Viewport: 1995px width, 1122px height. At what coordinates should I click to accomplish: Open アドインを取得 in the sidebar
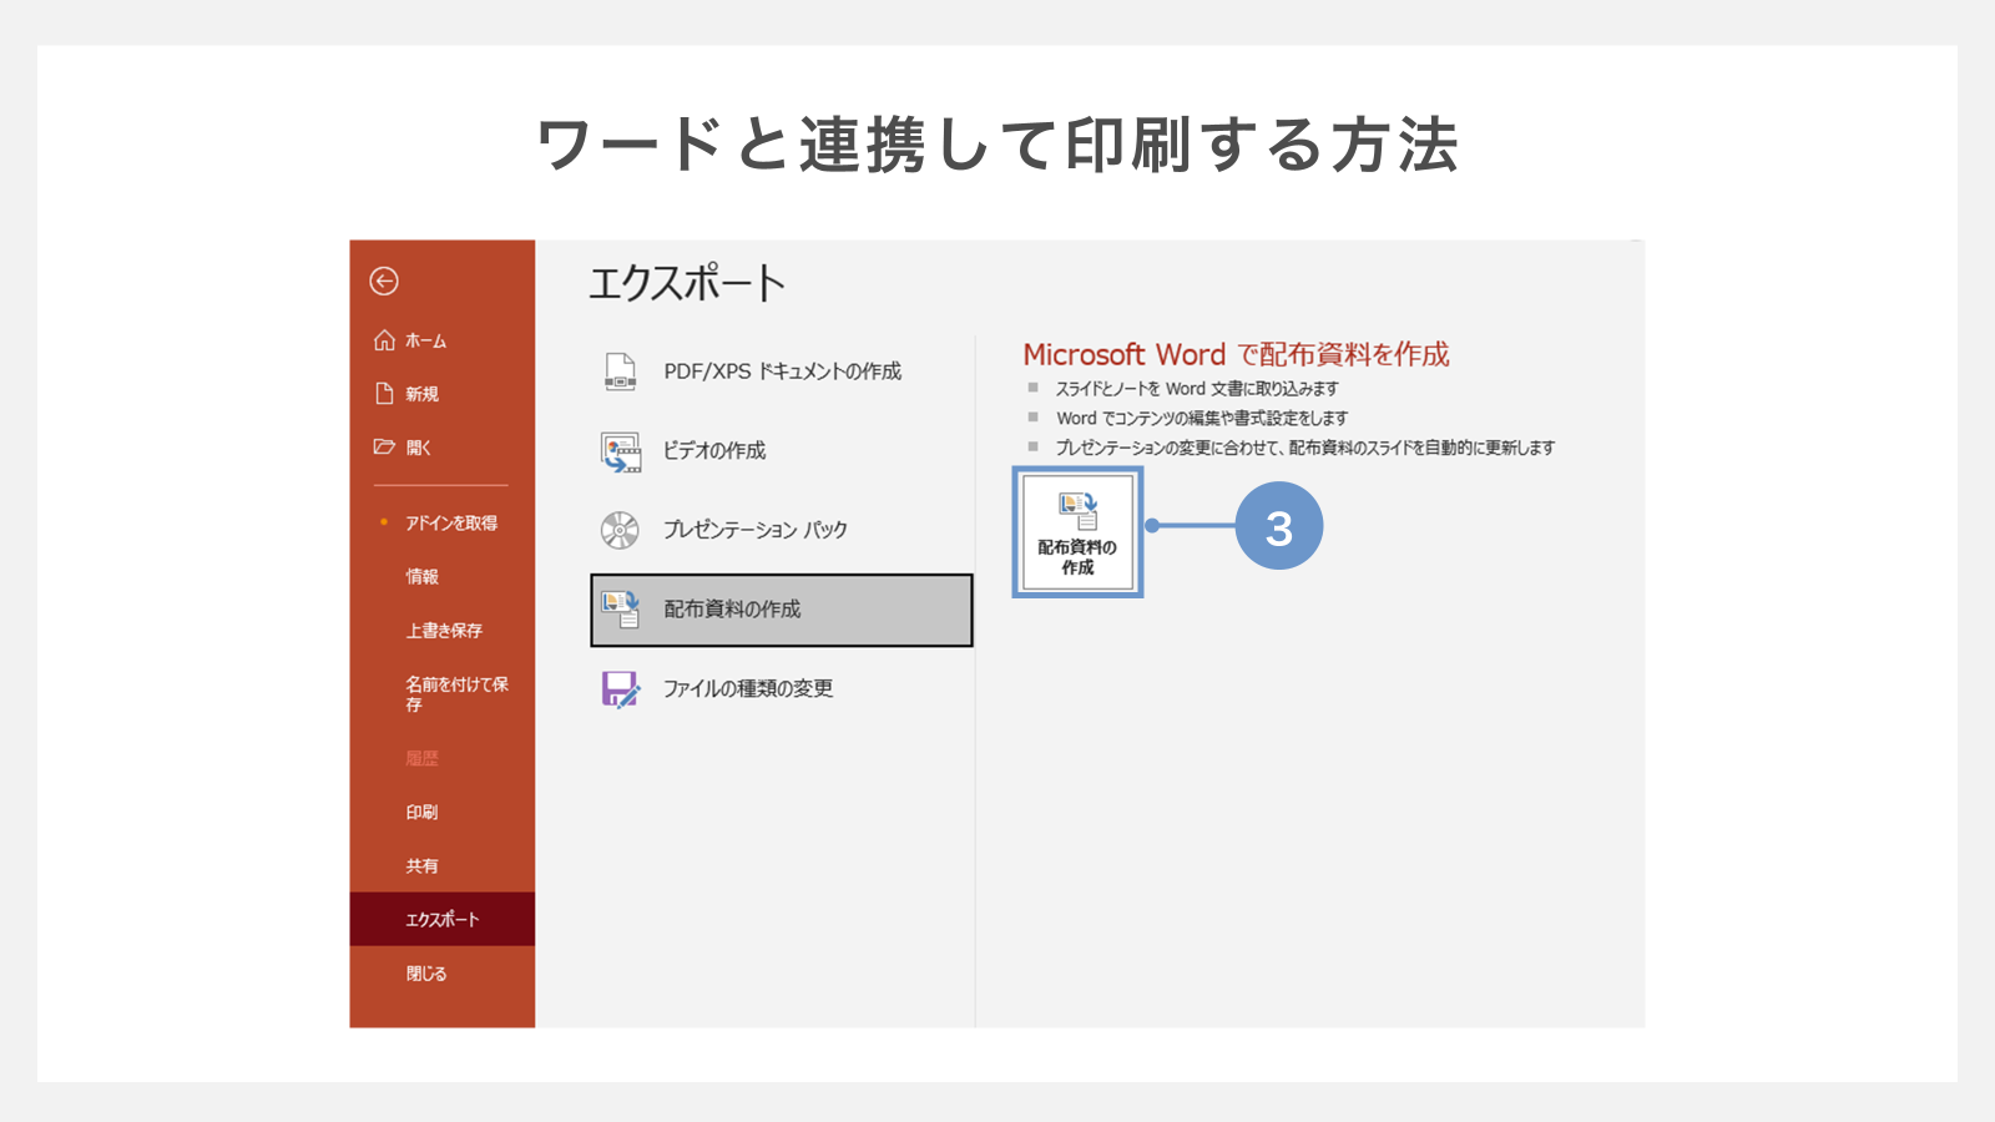tap(442, 523)
